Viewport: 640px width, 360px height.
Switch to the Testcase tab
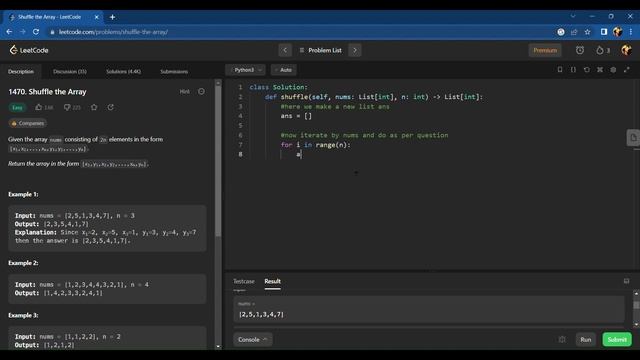click(244, 281)
